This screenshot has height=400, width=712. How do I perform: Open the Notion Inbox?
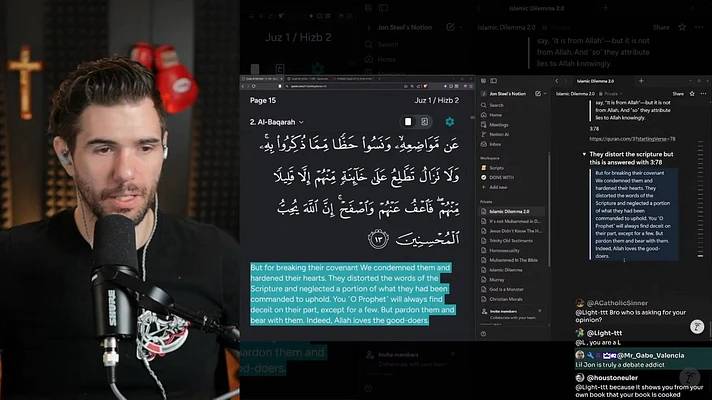(513, 144)
